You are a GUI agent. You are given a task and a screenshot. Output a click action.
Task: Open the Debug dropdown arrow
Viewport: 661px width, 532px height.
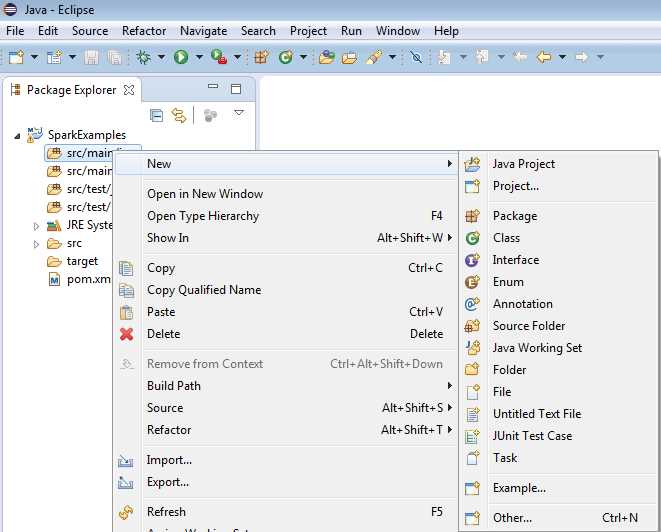161,56
